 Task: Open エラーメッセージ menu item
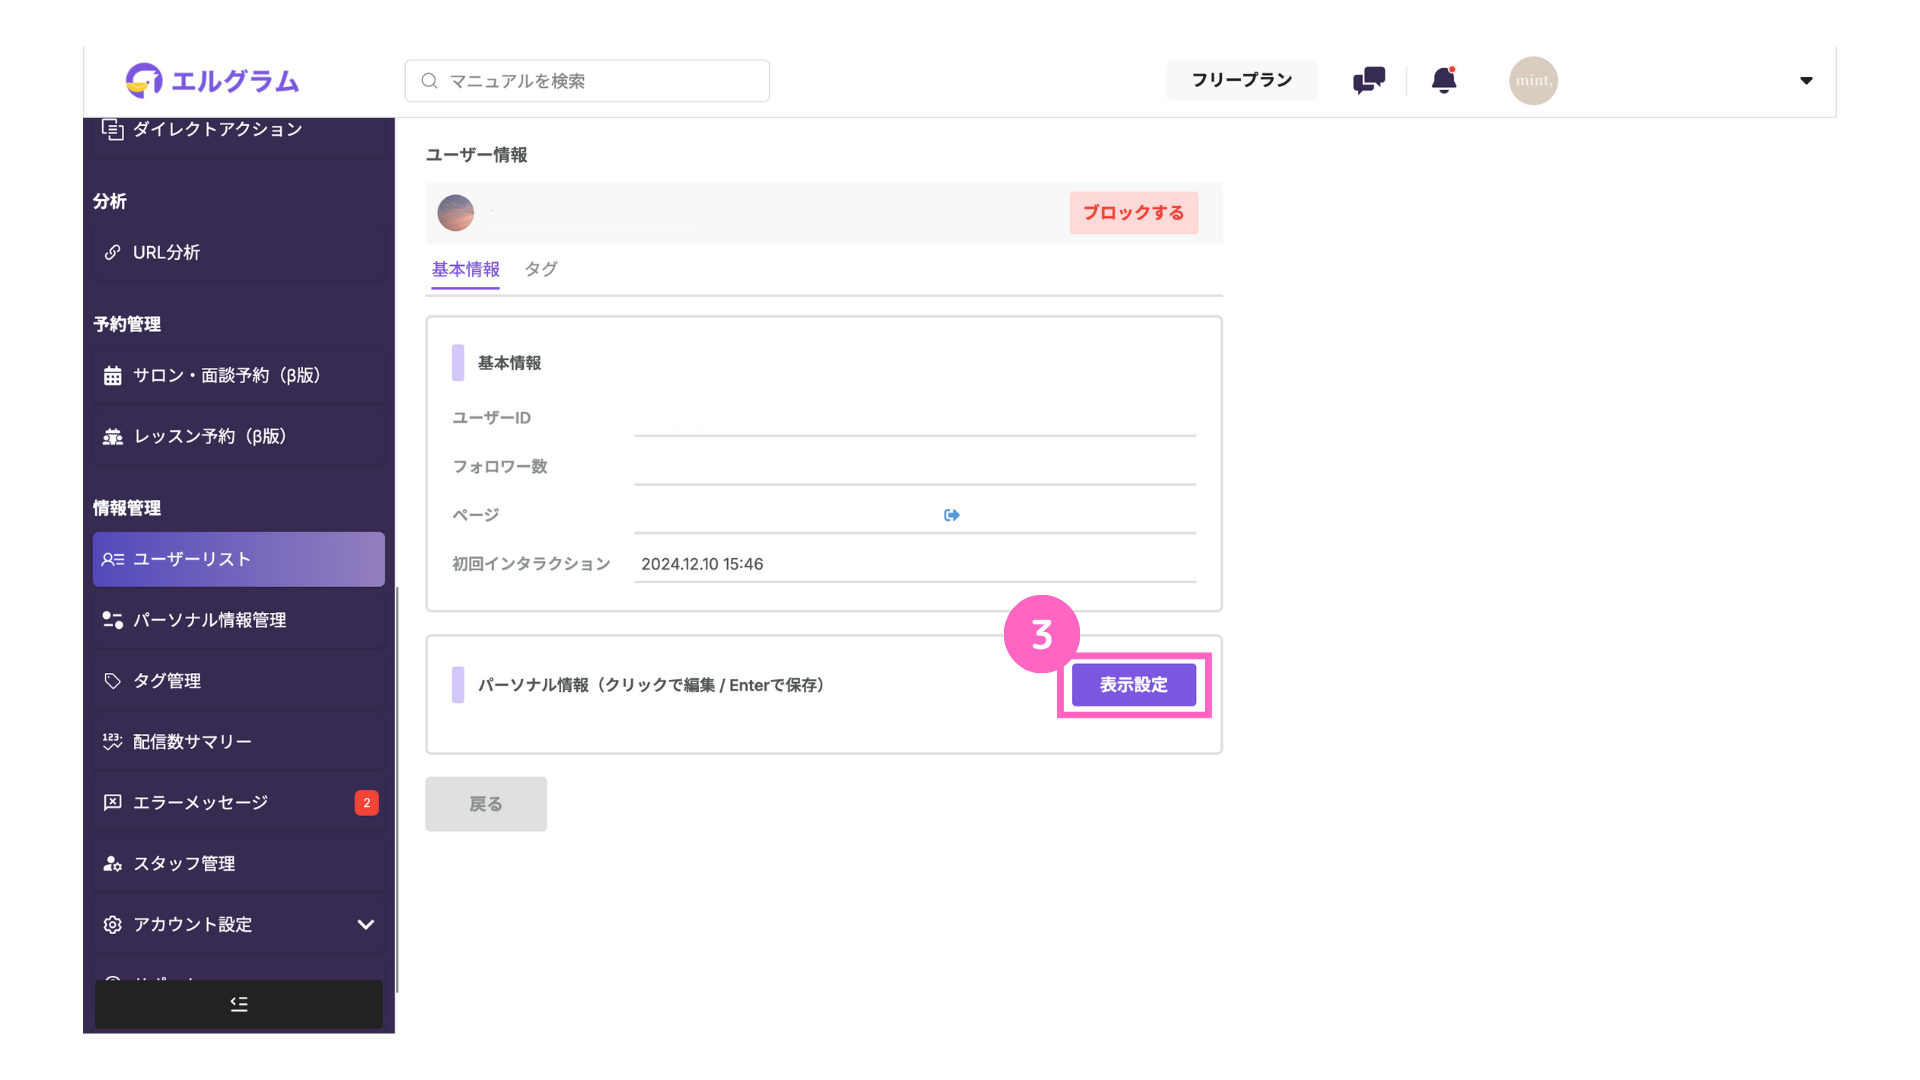(239, 803)
